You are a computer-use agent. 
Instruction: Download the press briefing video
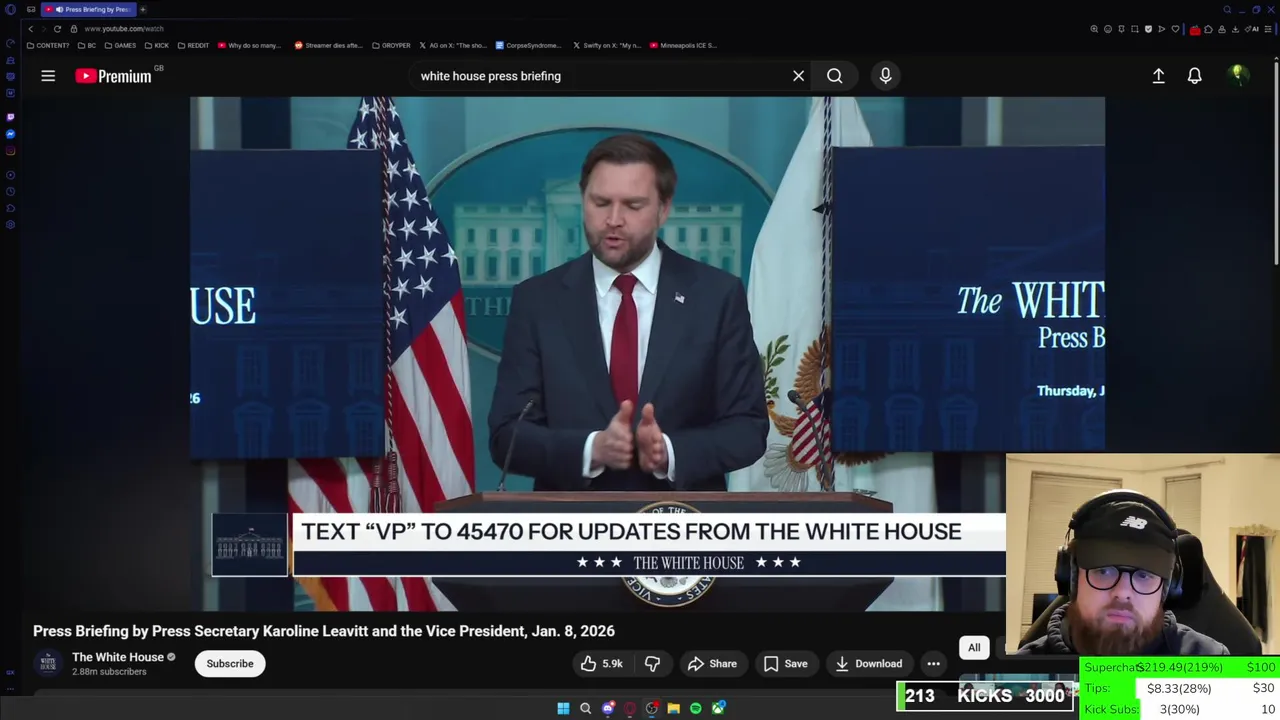pos(868,664)
